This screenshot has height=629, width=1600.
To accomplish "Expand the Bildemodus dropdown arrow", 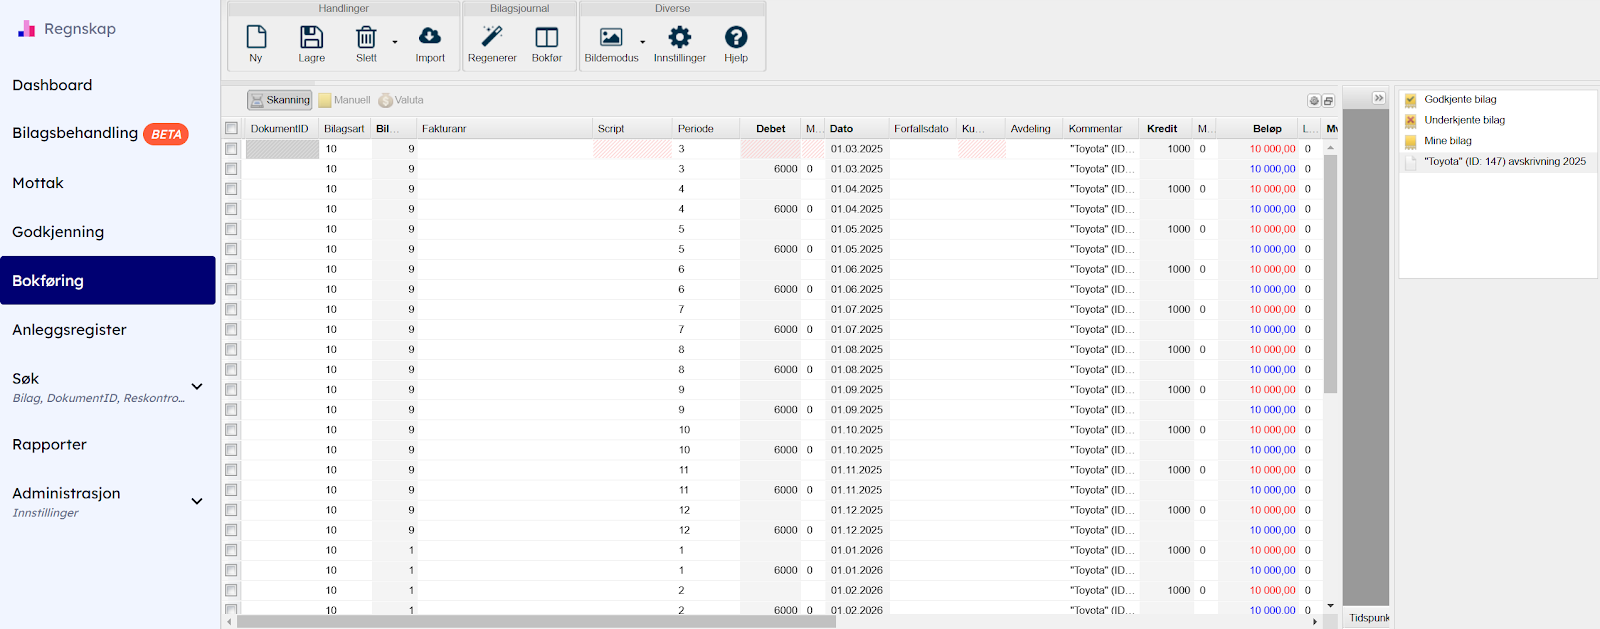I will coord(643,42).
